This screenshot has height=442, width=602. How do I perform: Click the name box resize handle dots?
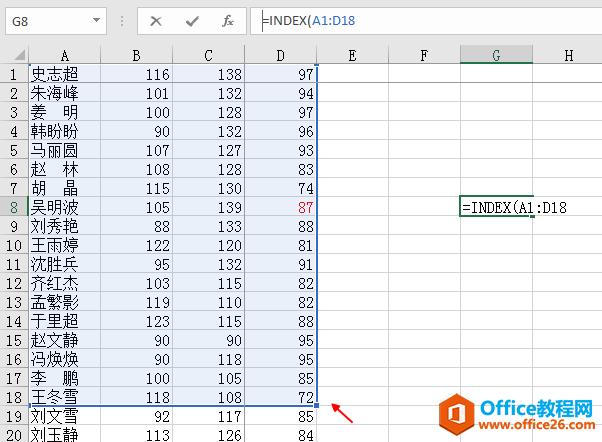121,20
